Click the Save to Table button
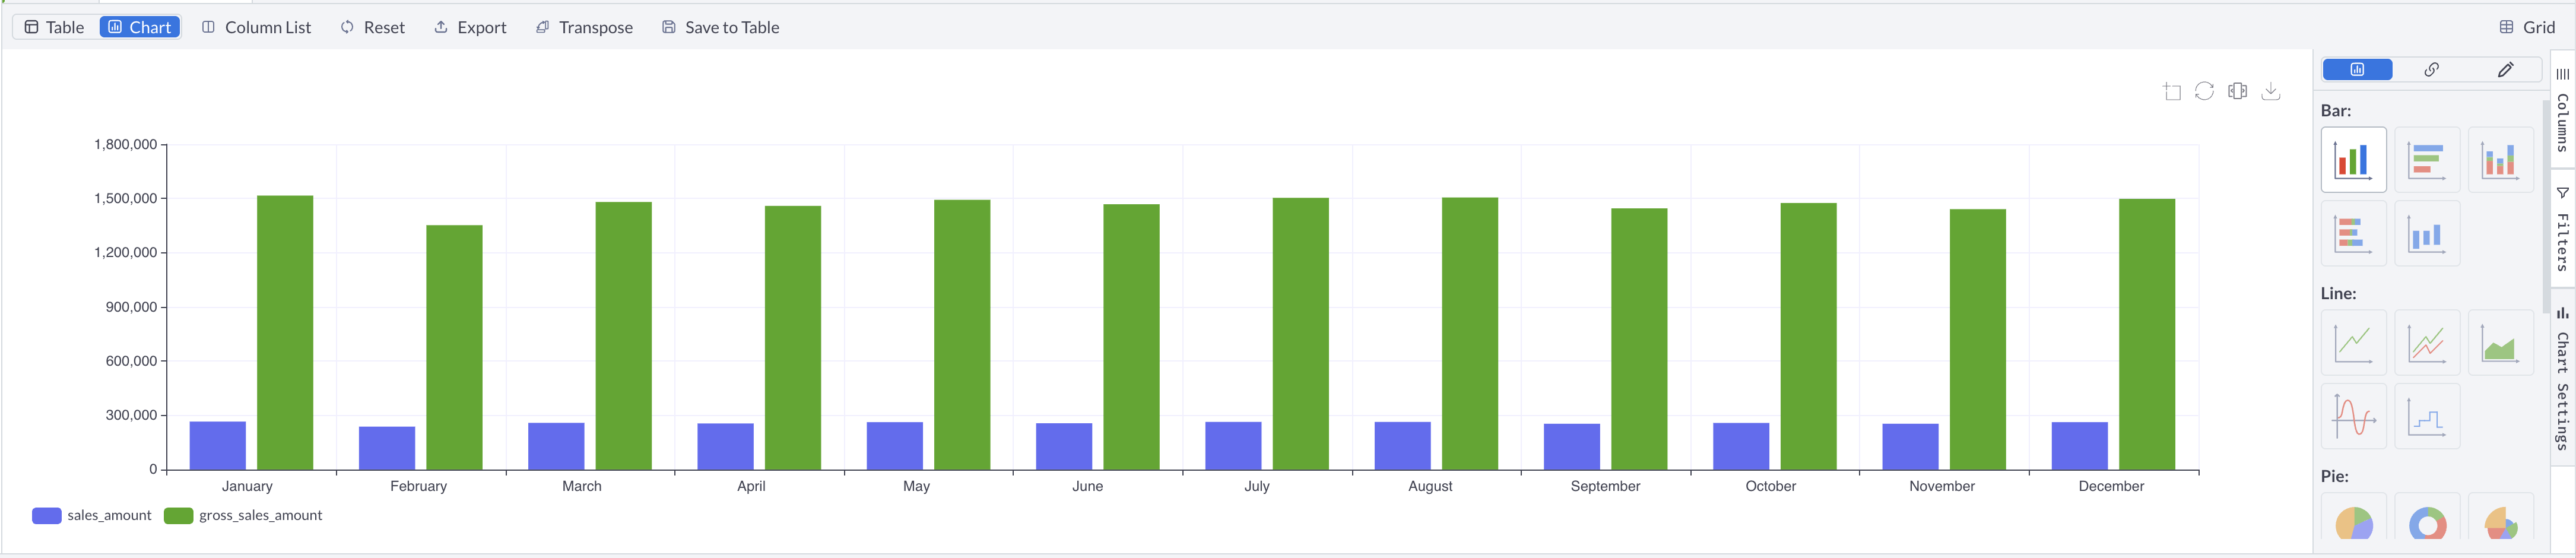 [x=720, y=27]
